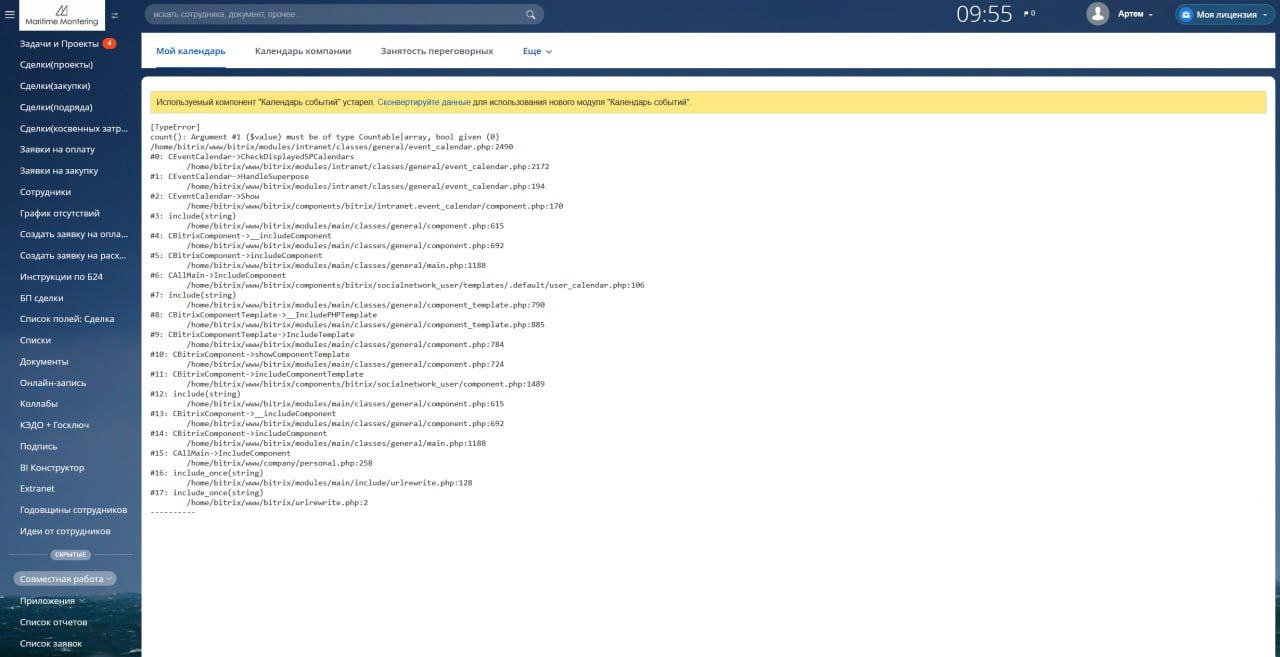This screenshot has width=1280, height=657.
Task: Open the user avatar icon
Action: (x=1098, y=14)
